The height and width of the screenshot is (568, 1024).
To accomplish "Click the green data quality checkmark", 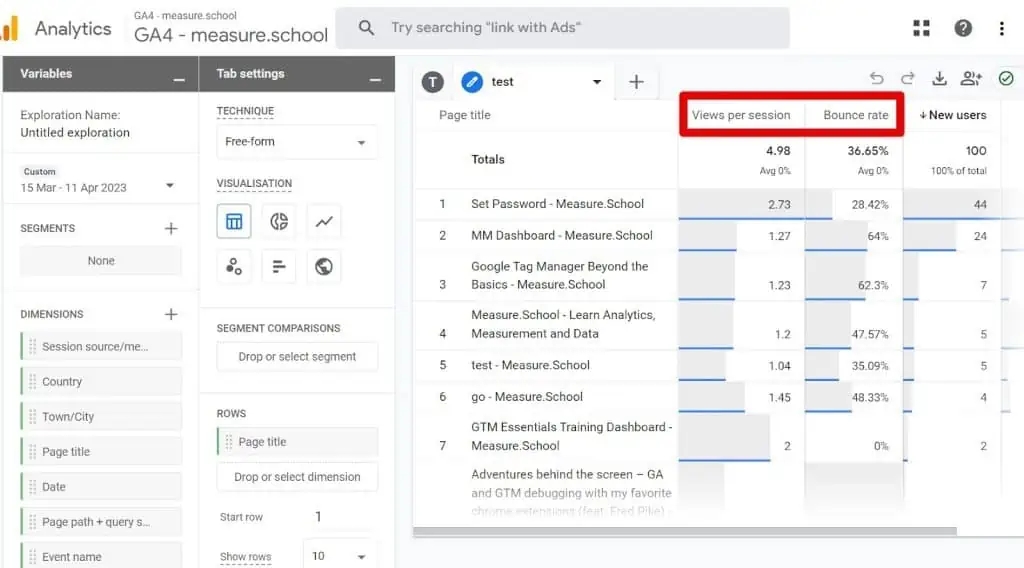I will [x=1006, y=78].
